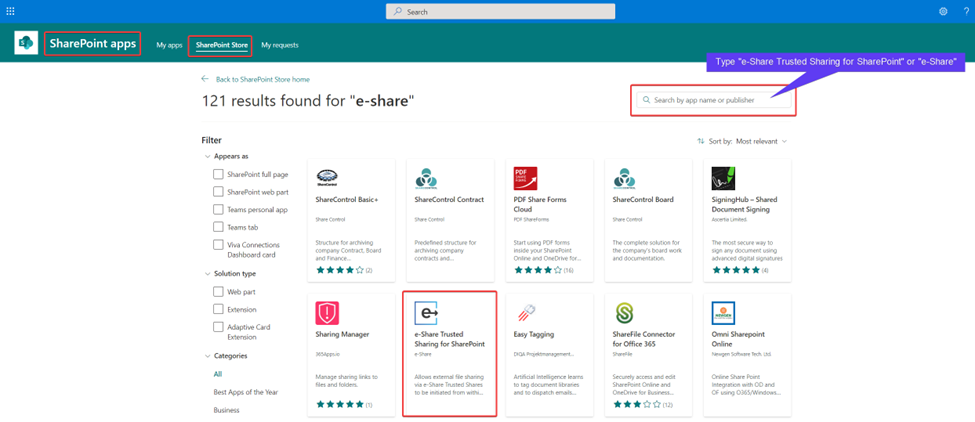Open SigningHub – Shared Document Signing title
975x422 pixels.
(744, 204)
